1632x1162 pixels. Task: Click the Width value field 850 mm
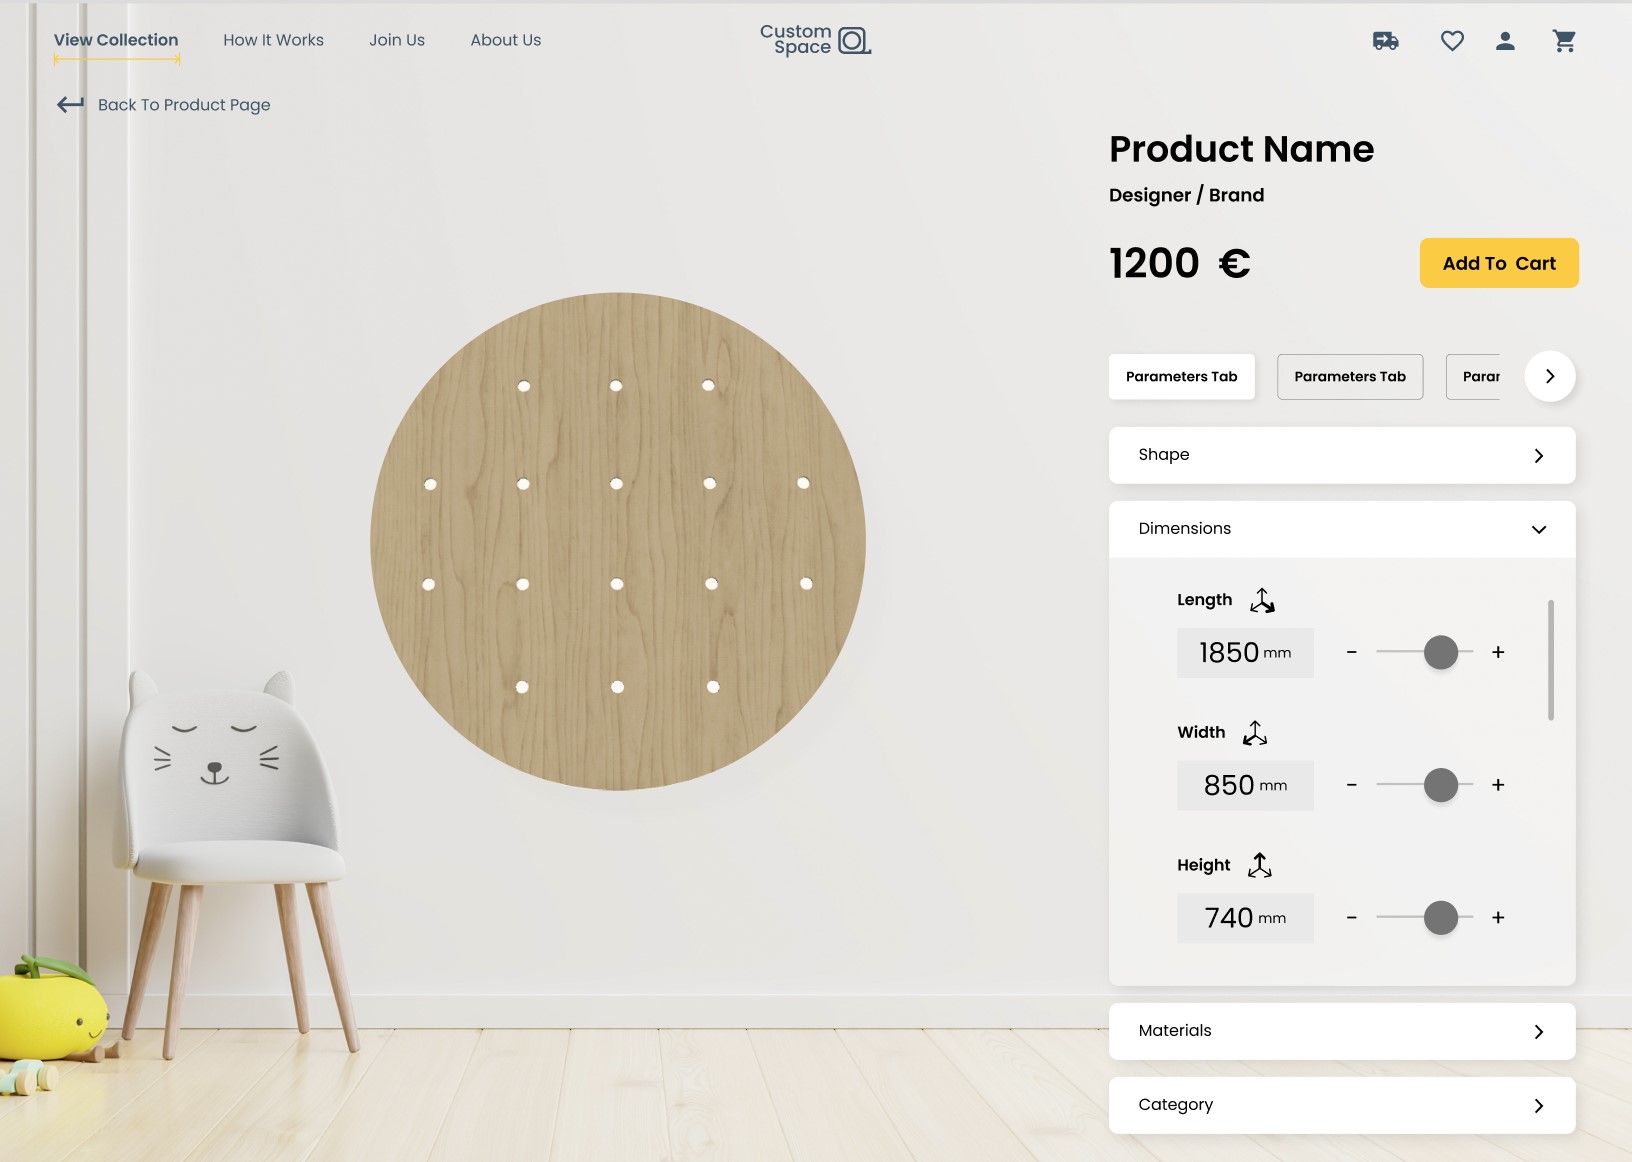pyautogui.click(x=1245, y=785)
